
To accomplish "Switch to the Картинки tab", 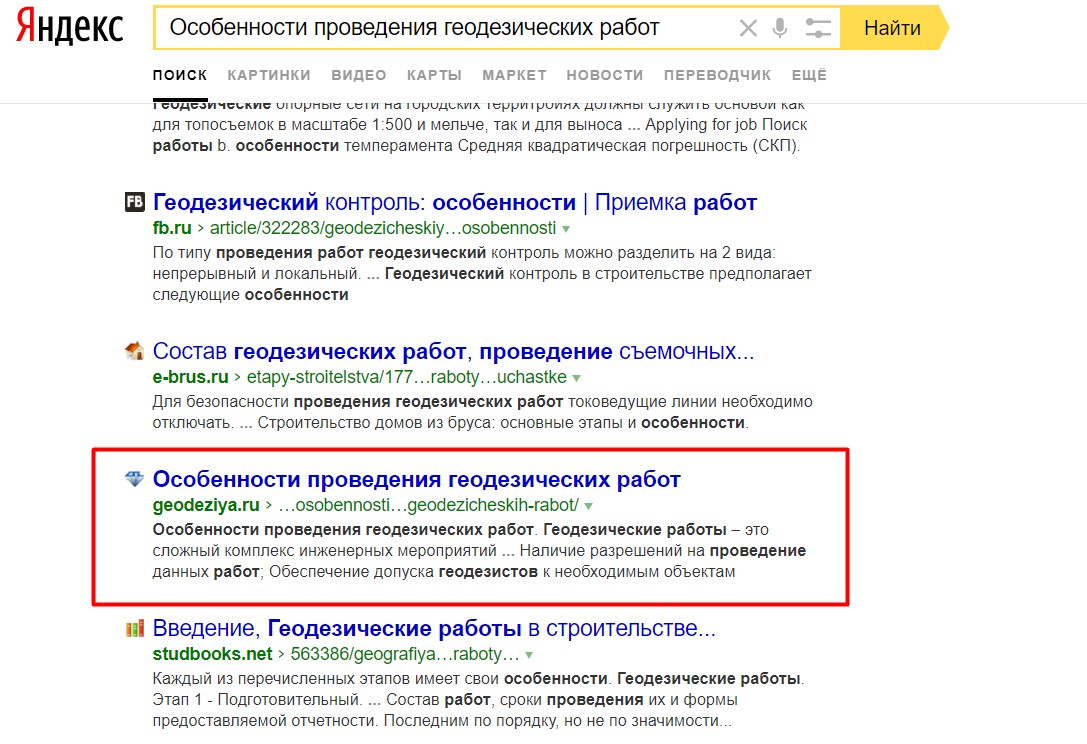I will 269,75.
